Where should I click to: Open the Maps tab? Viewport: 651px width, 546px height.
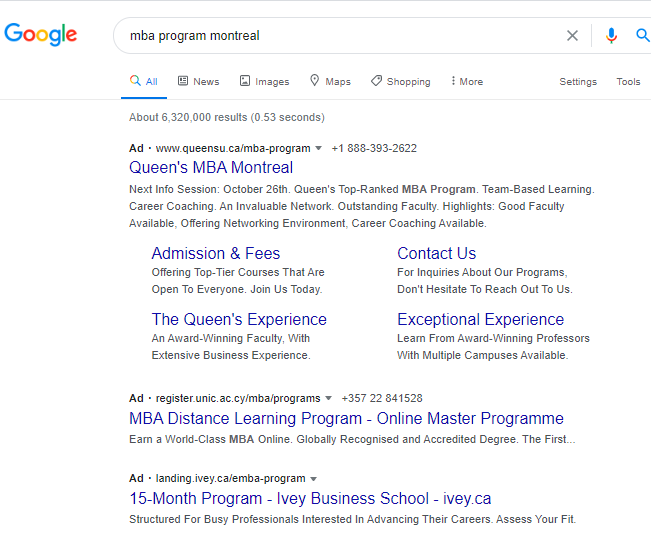click(330, 81)
